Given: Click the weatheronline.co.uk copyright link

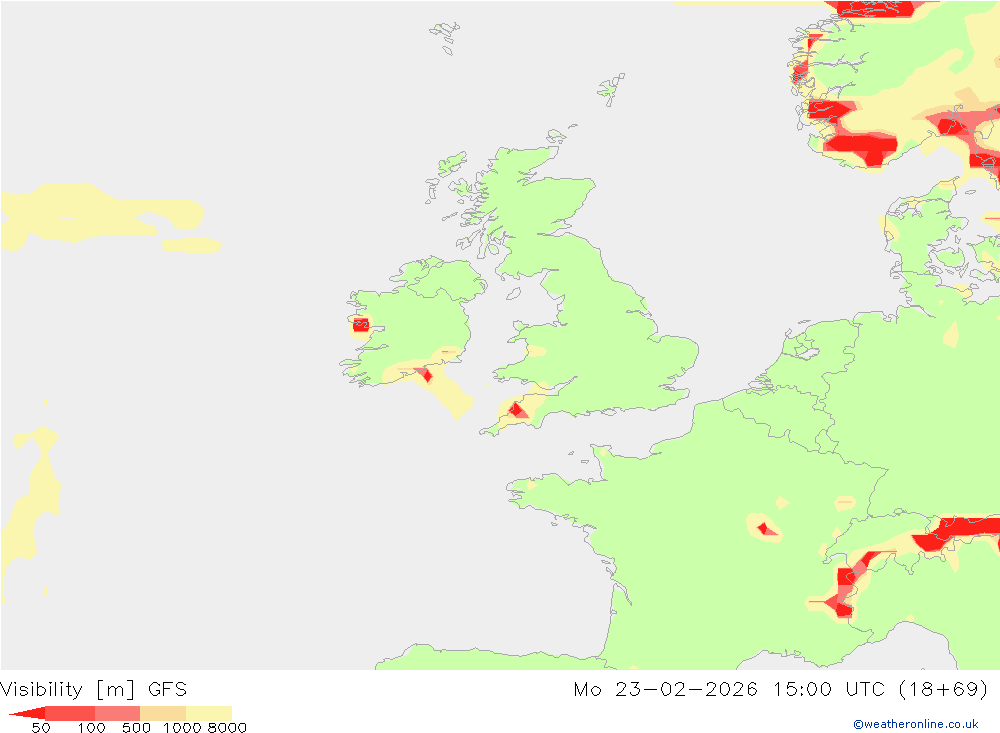Looking at the screenshot, I should [916, 724].
